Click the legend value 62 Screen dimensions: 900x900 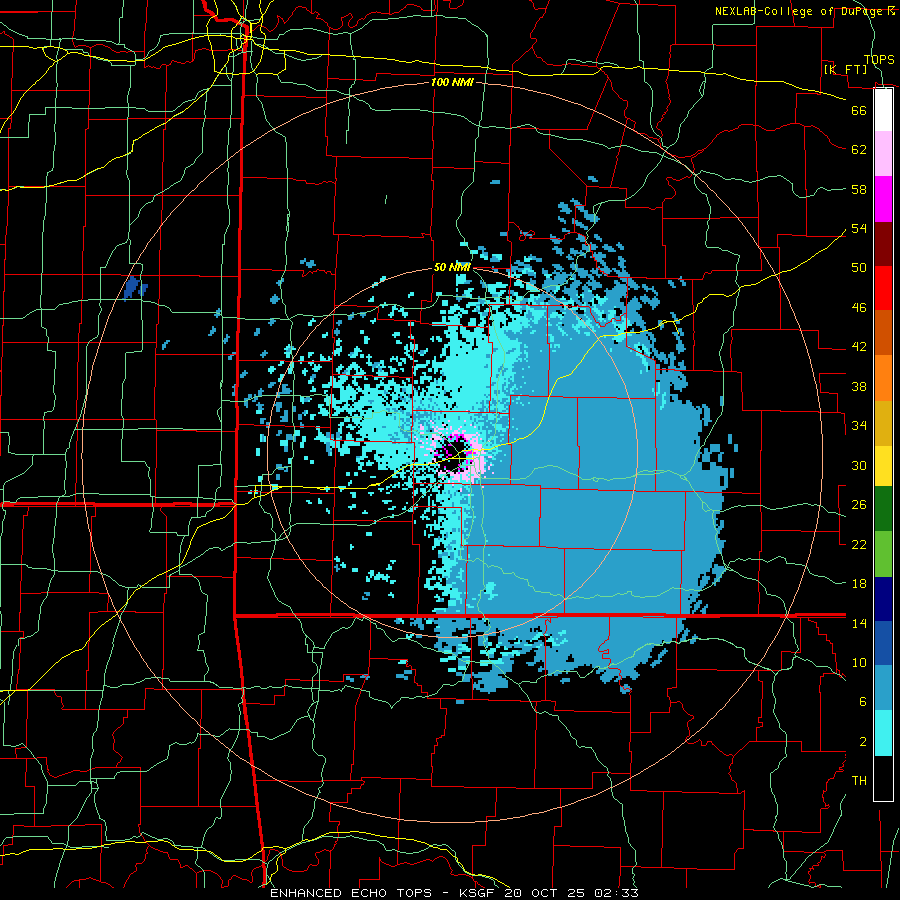[x=859, y=150]
